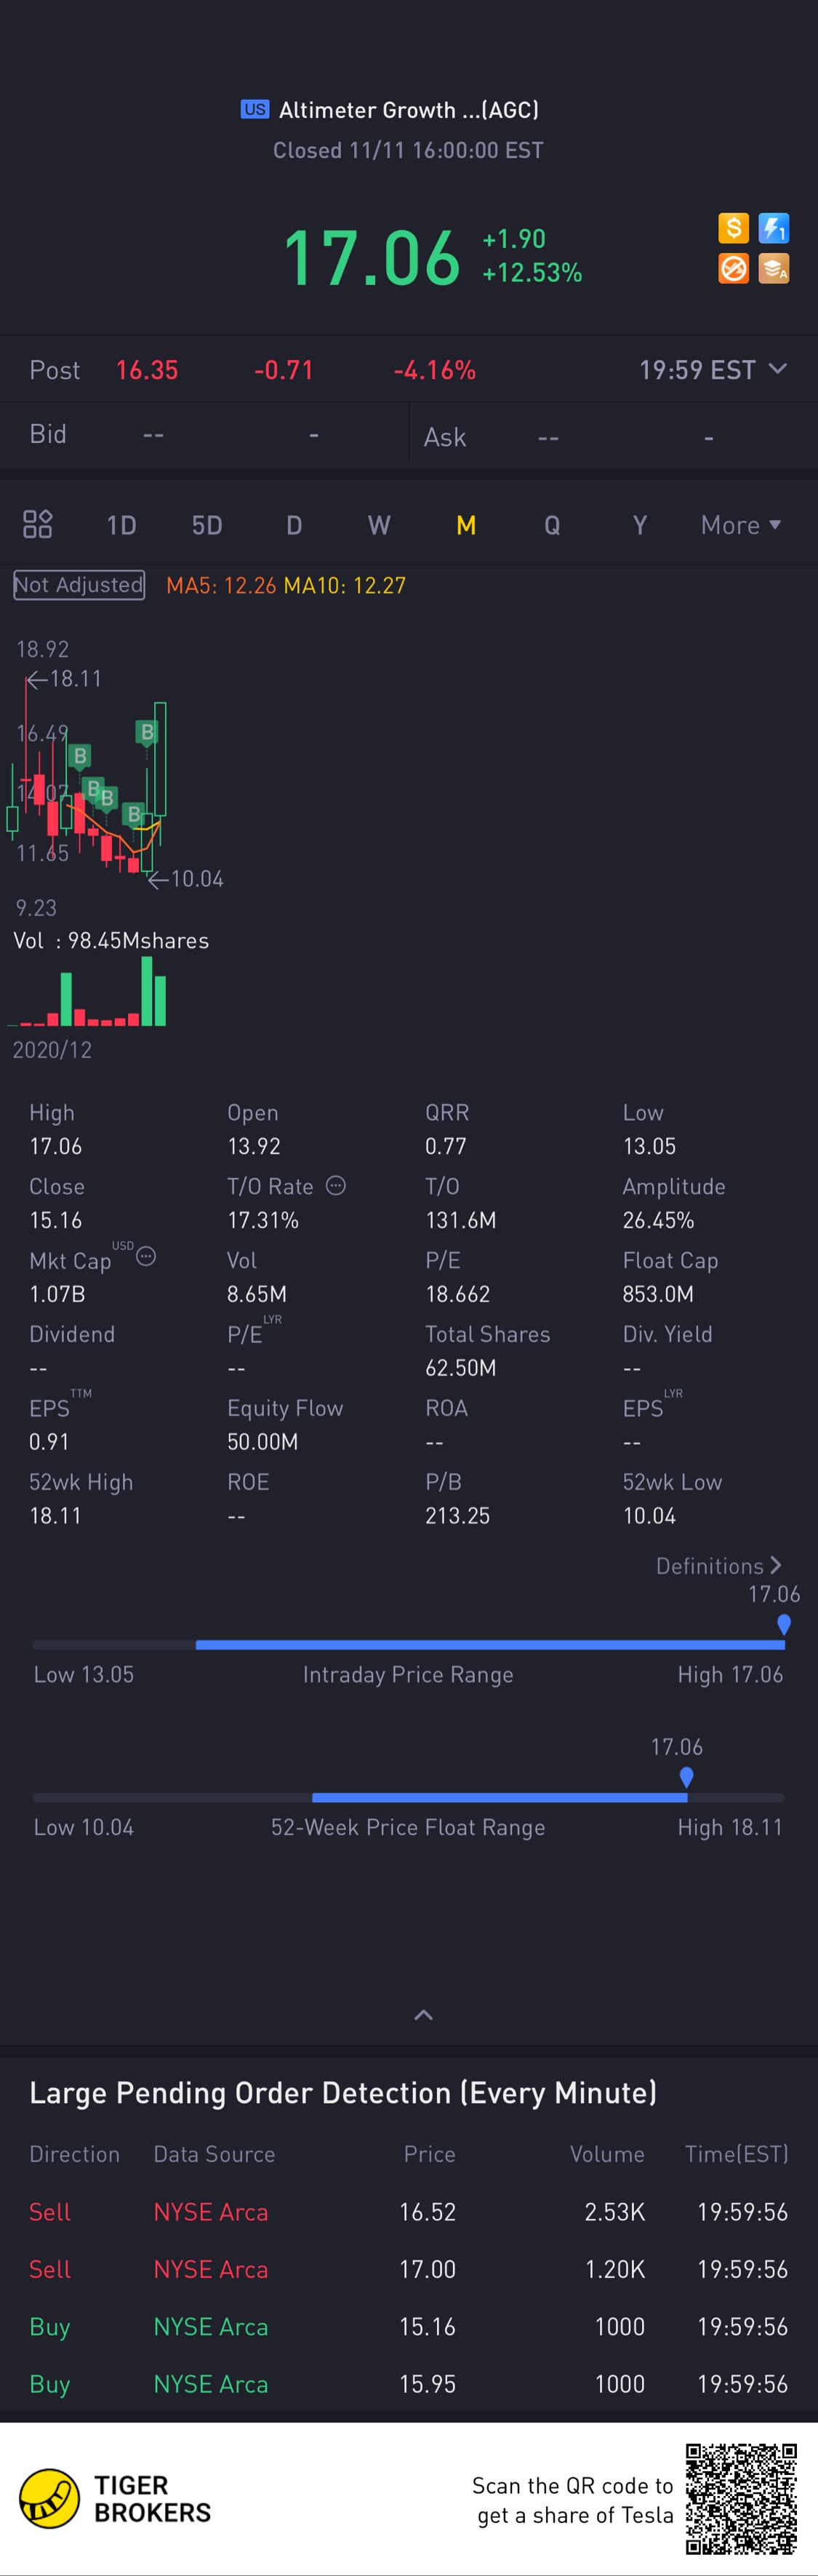Tap the orange crossed-out circle badge
This screenshot has height=2576, width=818.
pyautogui.click(x=733, y=268)
